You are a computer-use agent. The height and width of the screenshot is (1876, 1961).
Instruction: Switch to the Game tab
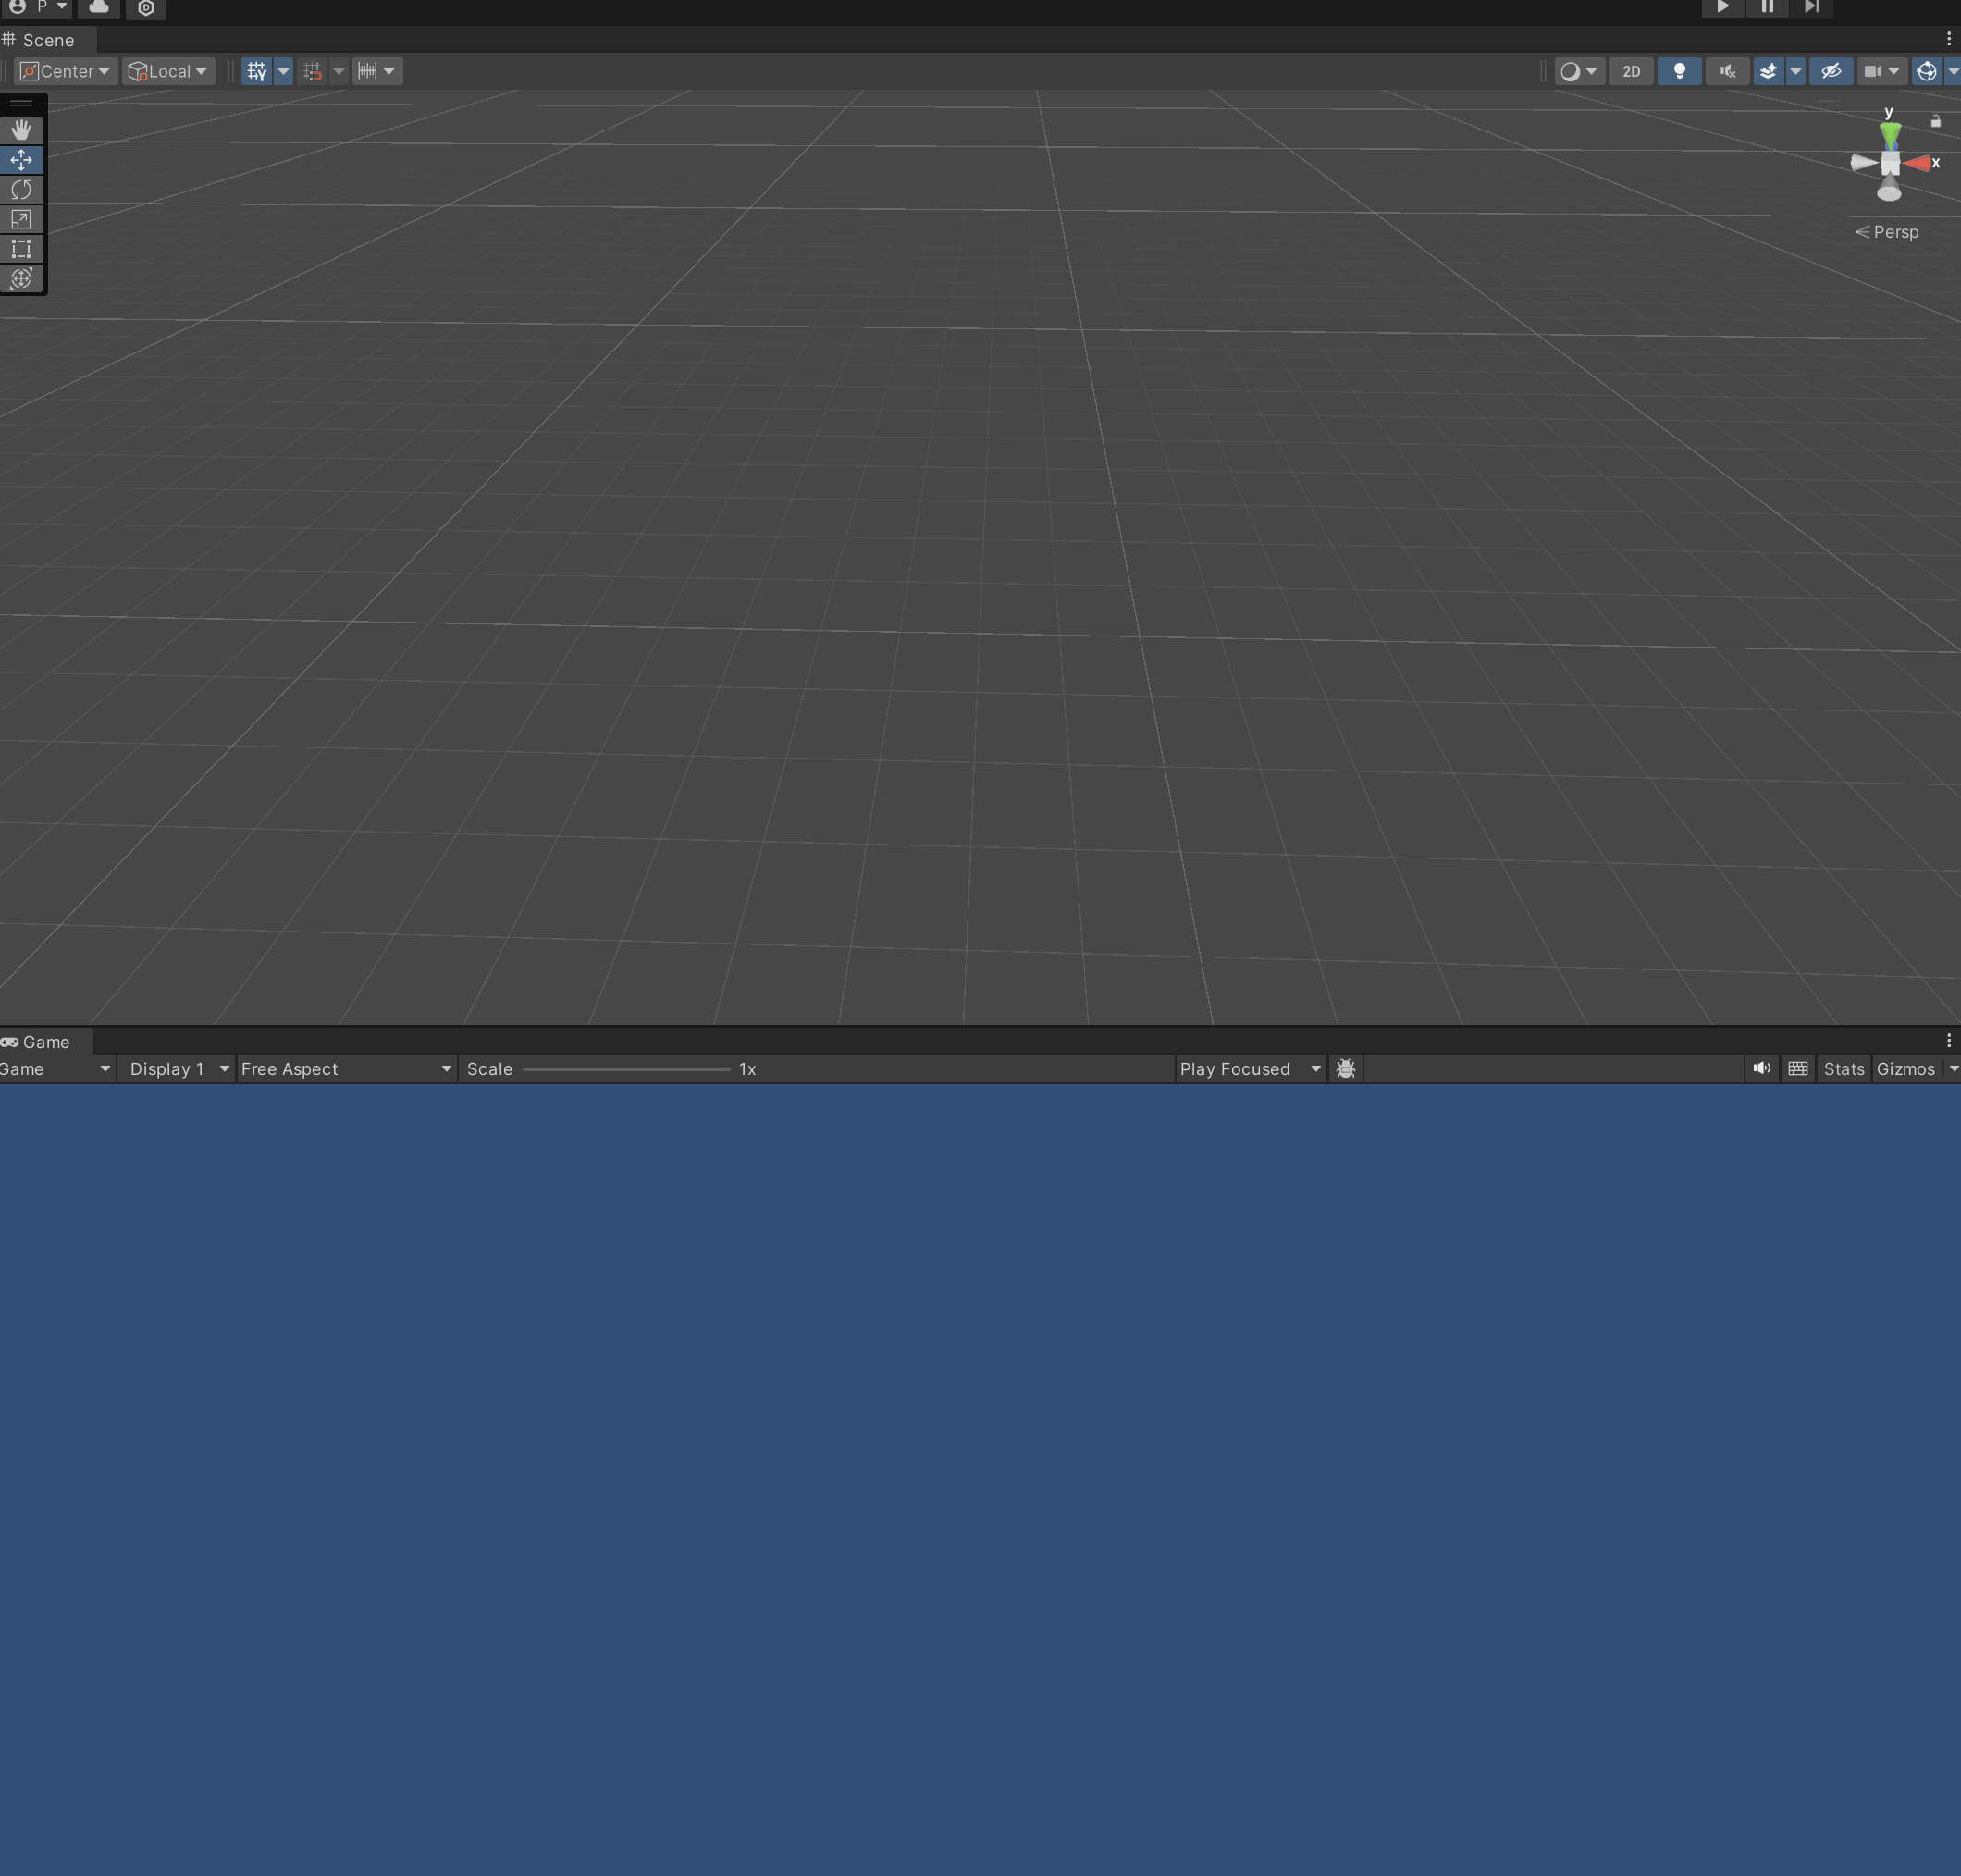click(45, 1042)
